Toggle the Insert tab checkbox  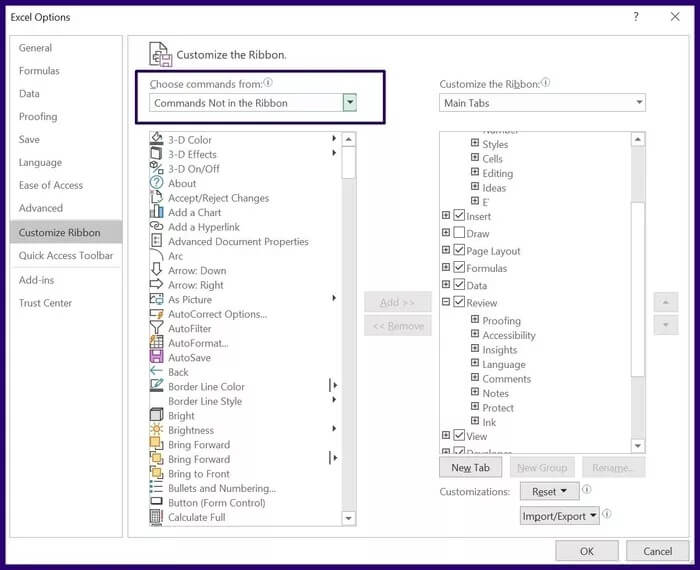coord(459,215)
